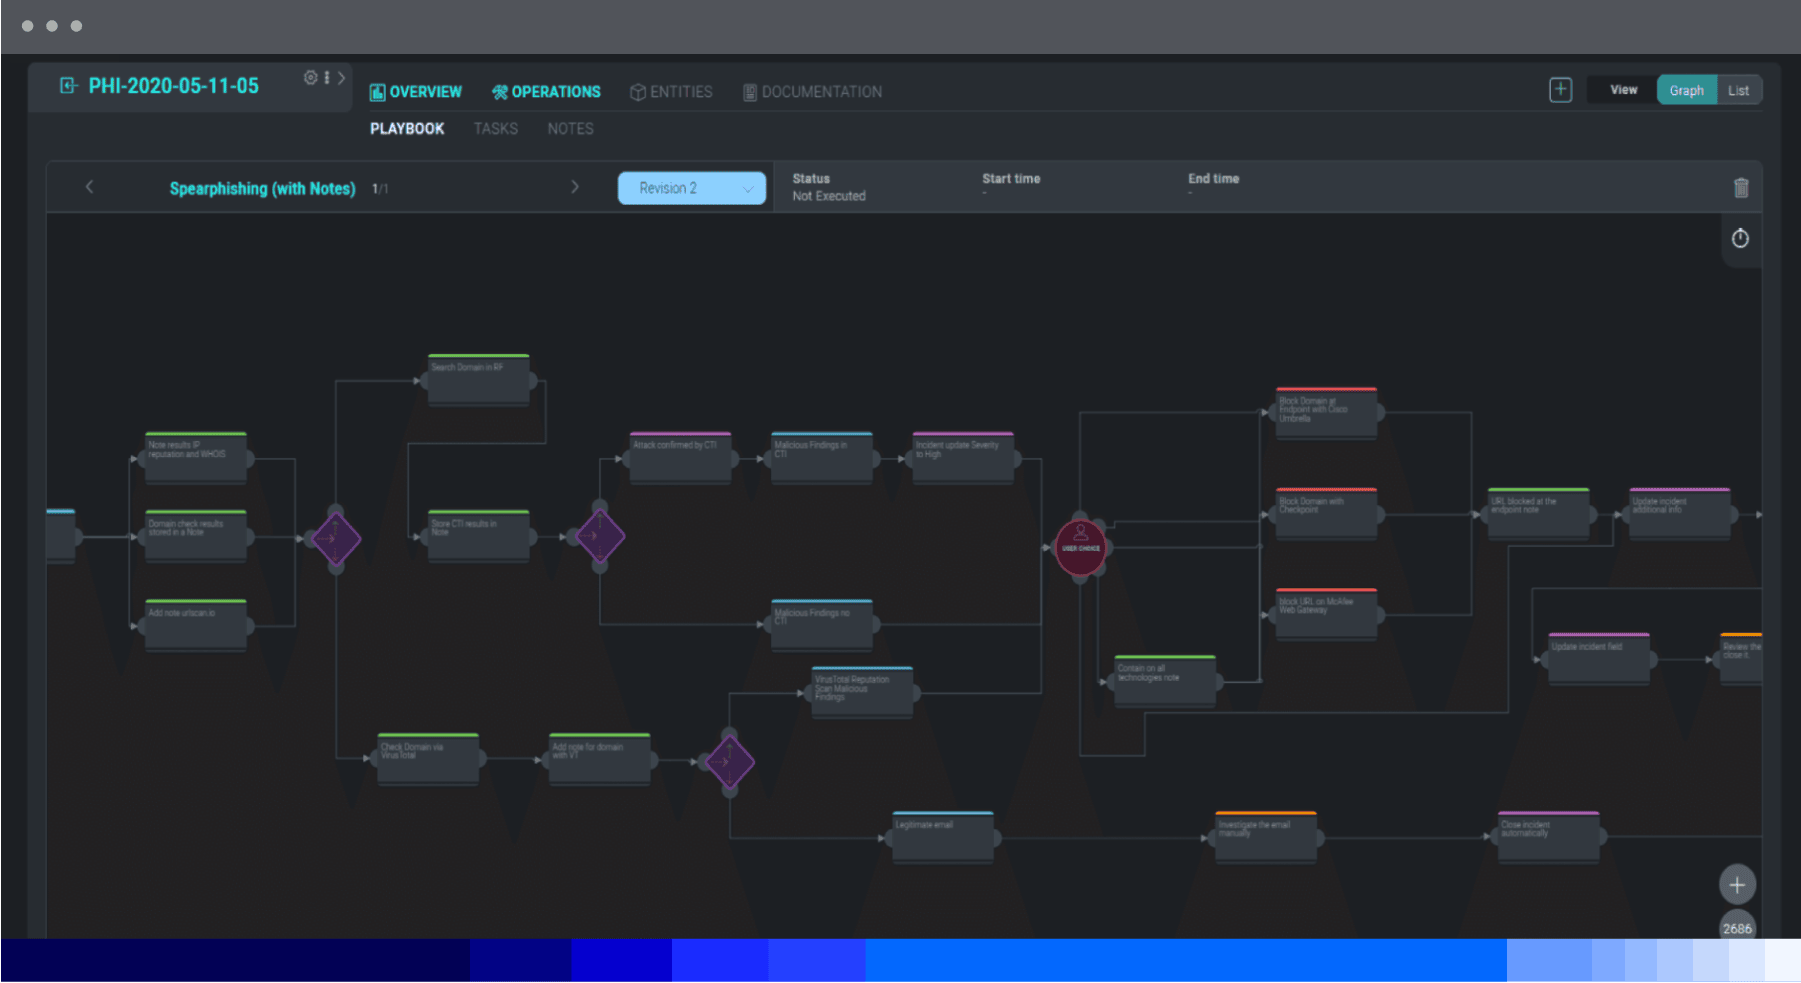Click the previous playbook chevron arrow

point(90,186)
